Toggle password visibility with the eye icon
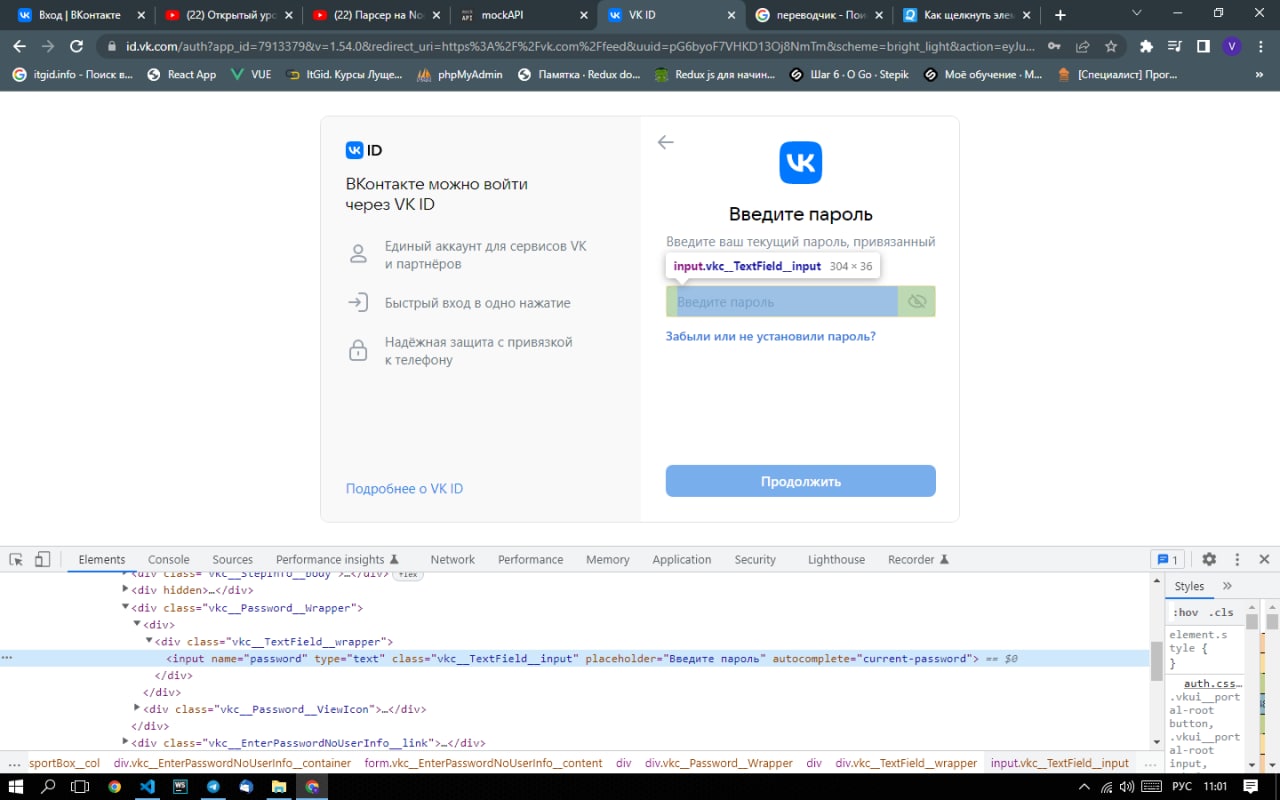 [x=917, y=301]
